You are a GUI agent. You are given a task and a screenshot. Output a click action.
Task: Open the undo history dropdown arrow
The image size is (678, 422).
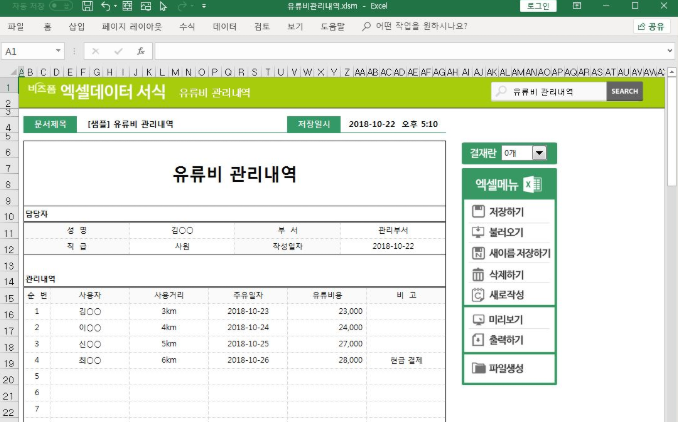pos(115,6)
